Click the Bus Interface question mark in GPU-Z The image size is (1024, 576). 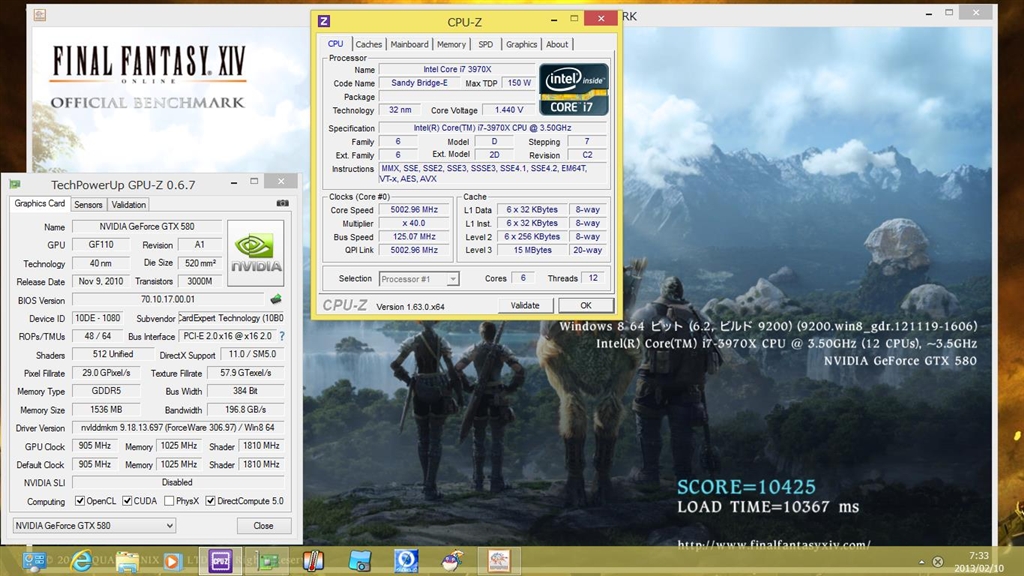[281, 336]
